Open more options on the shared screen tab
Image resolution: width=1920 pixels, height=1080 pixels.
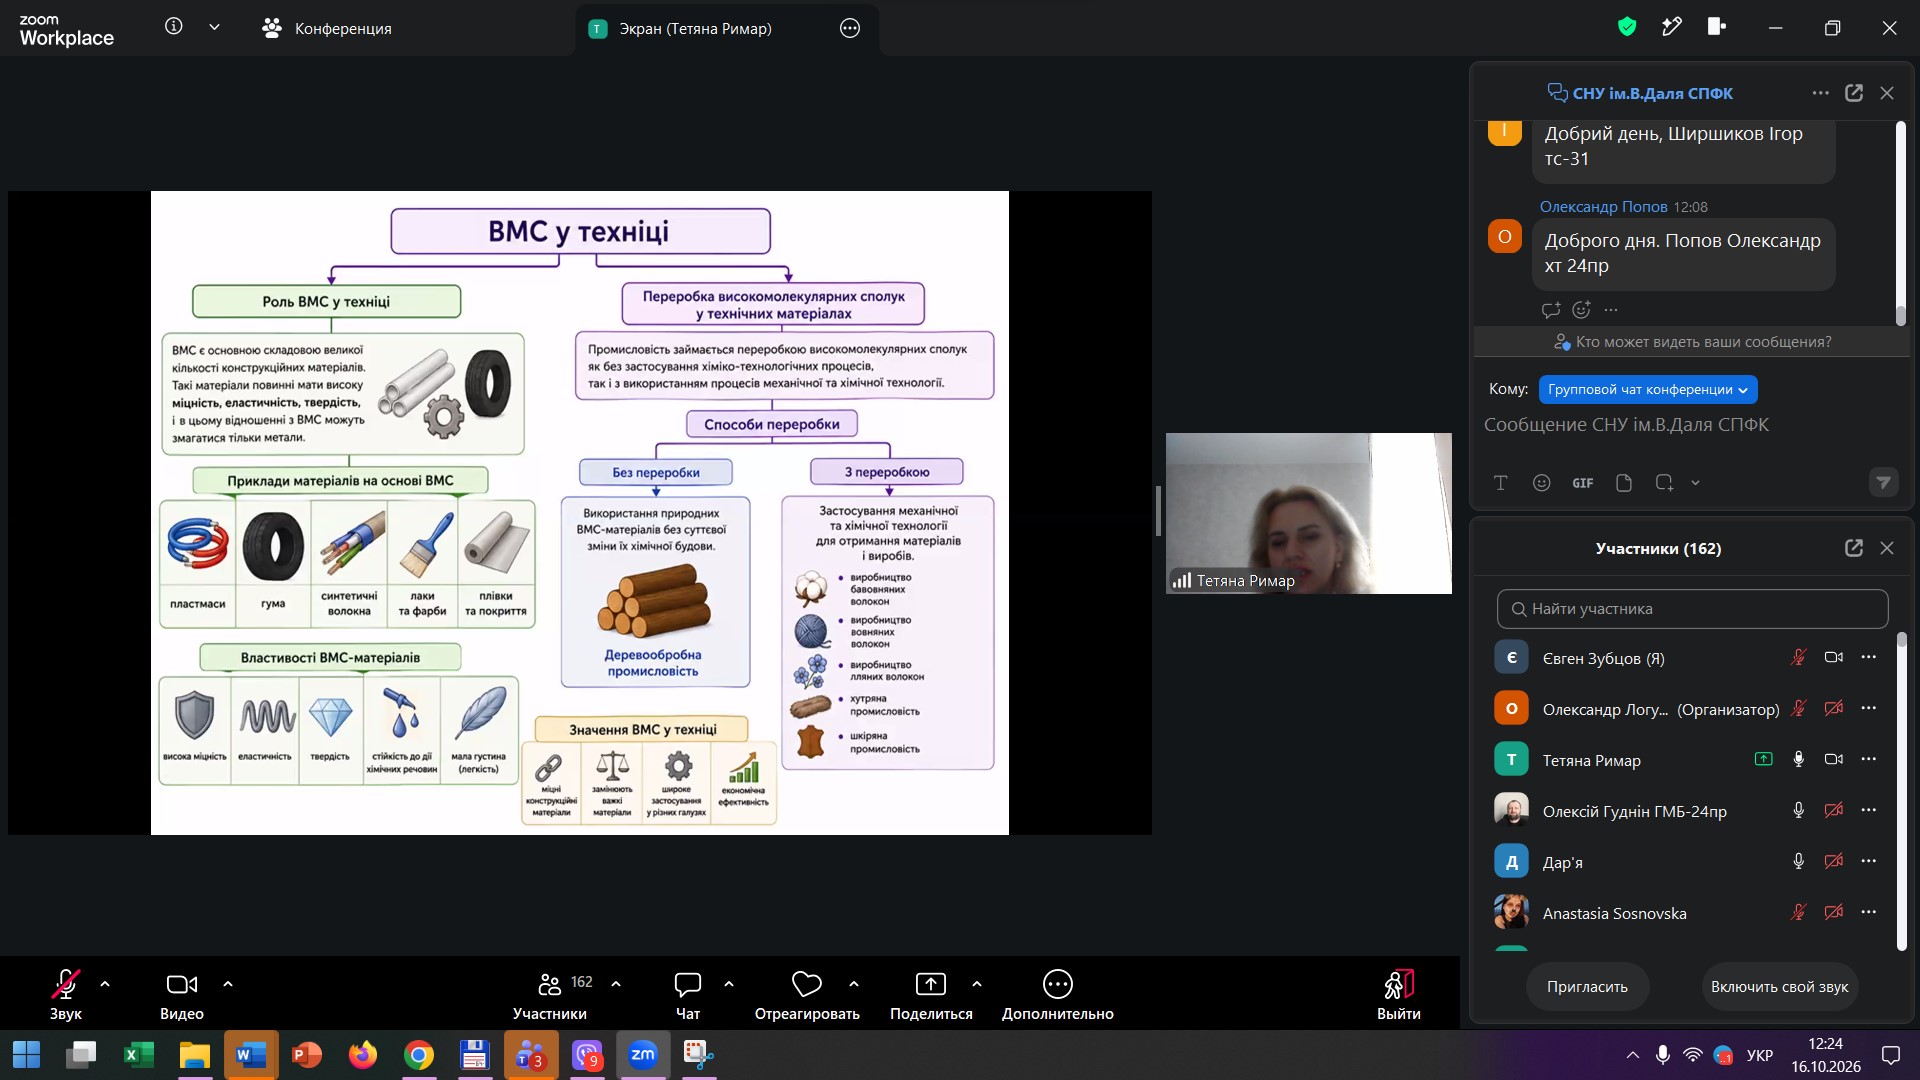(x=850, y=28)
